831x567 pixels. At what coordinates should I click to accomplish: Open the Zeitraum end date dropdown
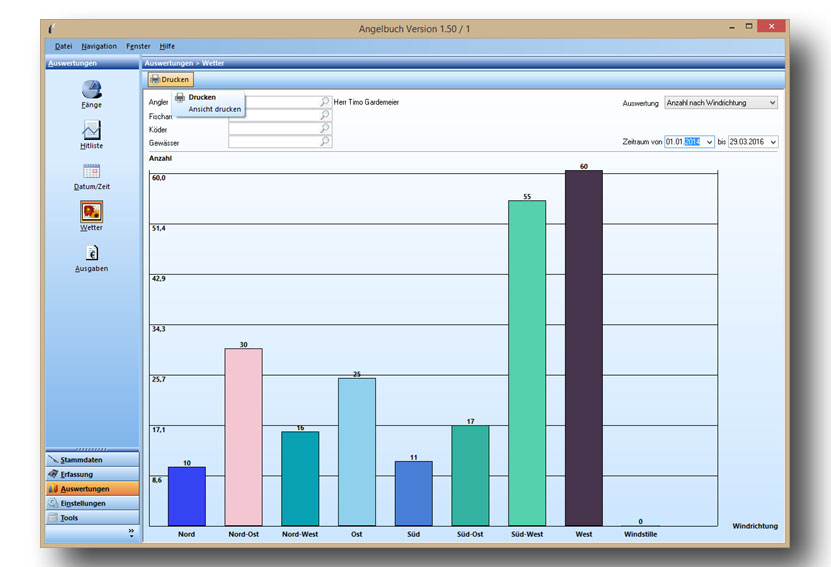[x=771, y=142]
